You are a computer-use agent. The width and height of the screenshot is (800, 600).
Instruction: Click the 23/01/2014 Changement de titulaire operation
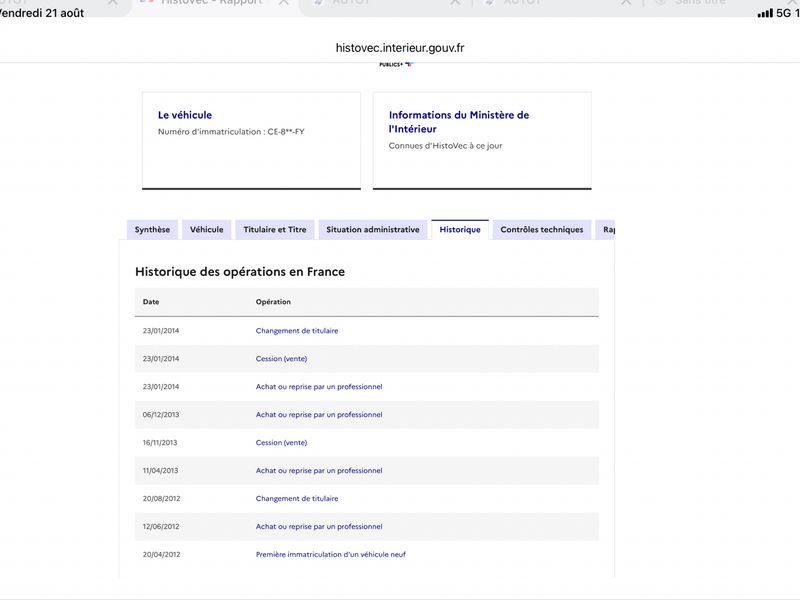click(x=297, y=331)
